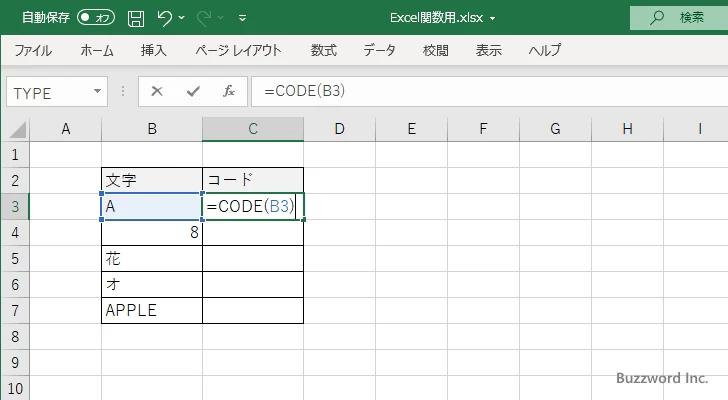Select column H header
The width and height of the screenshot is (728, 400).
click(627, 129)
